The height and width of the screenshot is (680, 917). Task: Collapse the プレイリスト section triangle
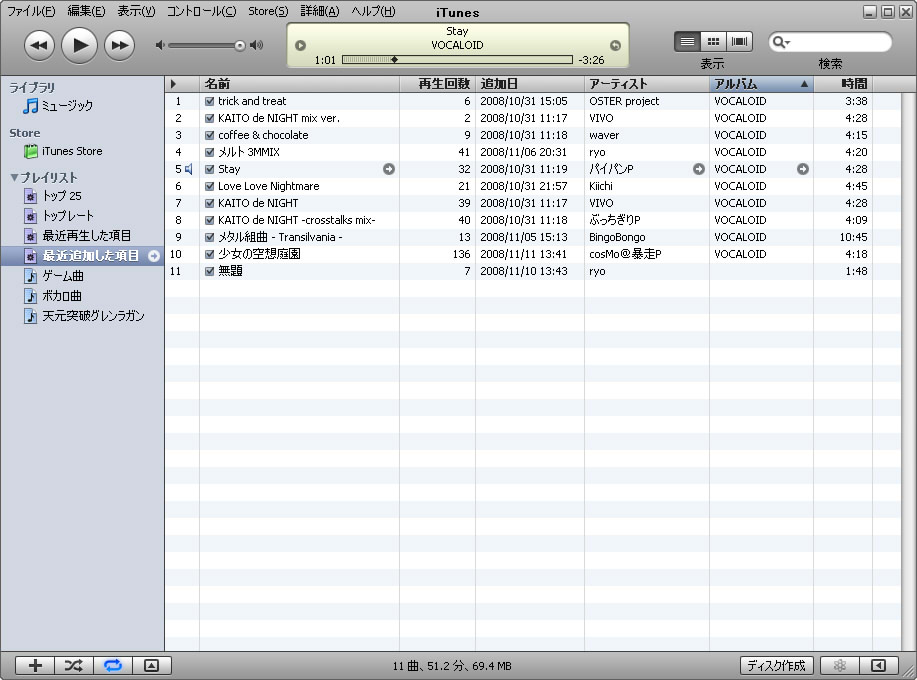click(x=14, y=177)
